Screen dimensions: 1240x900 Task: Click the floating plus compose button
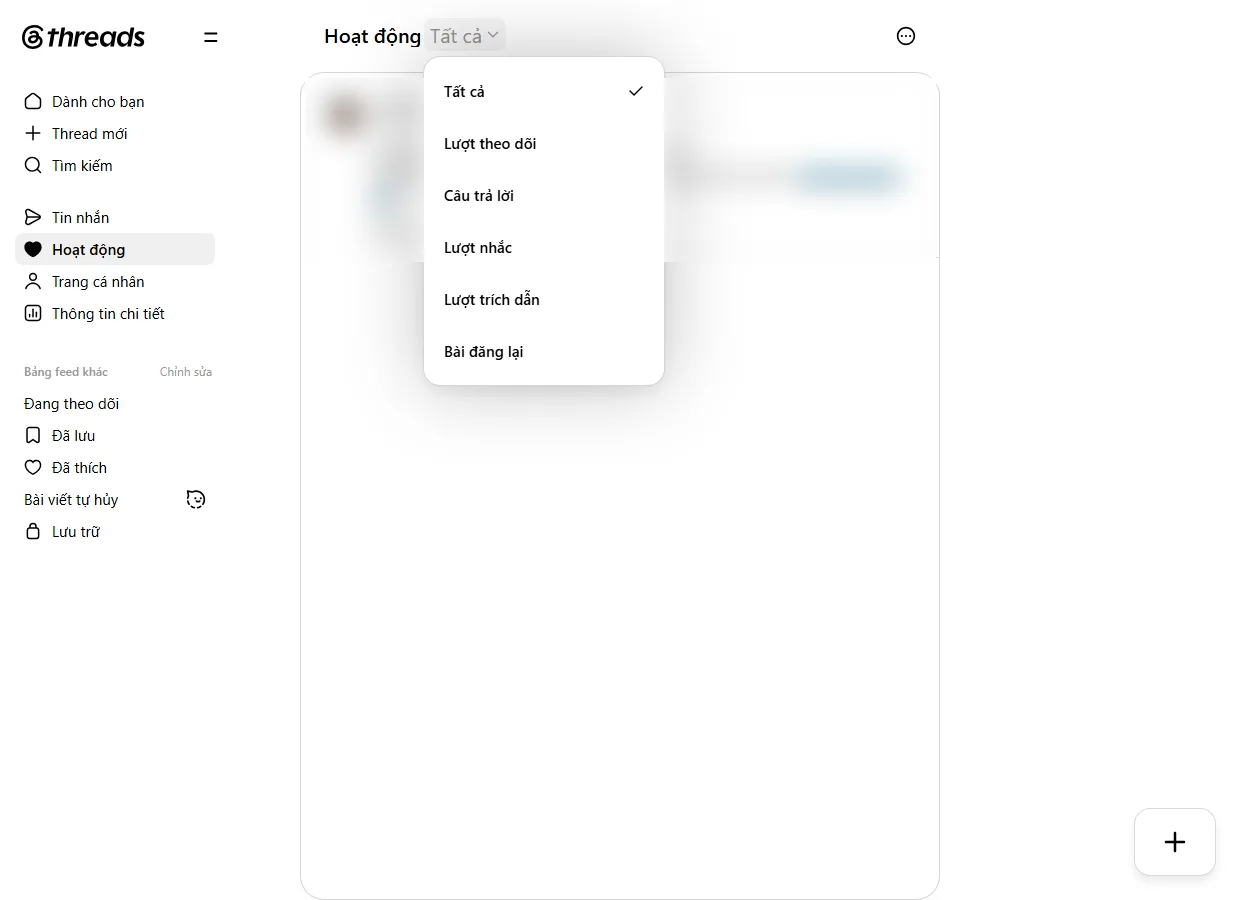[1175, 842]
